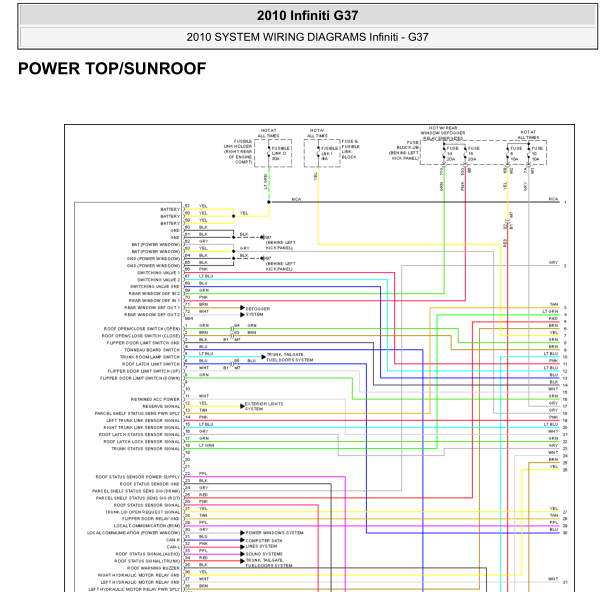The image size is (602, 592).
Task: Click the 'SWITCHING VALVE 2' pin label
Action: [x=158, y=279]
